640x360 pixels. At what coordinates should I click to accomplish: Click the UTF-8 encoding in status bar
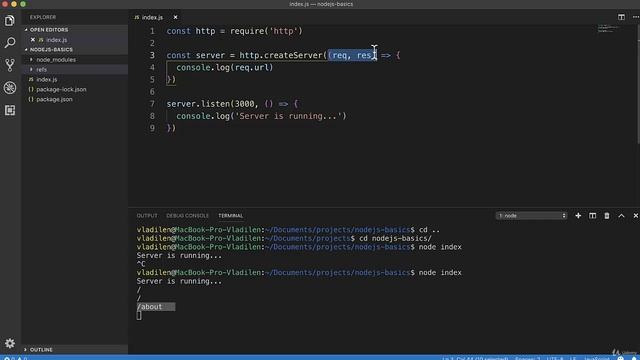(x=555, y=358)
